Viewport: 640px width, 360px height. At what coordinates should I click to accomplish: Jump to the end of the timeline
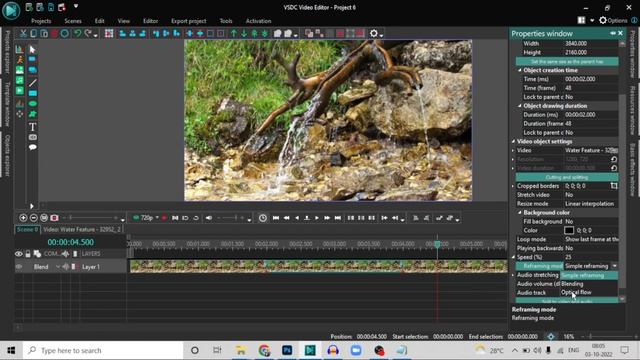point(338,218)
